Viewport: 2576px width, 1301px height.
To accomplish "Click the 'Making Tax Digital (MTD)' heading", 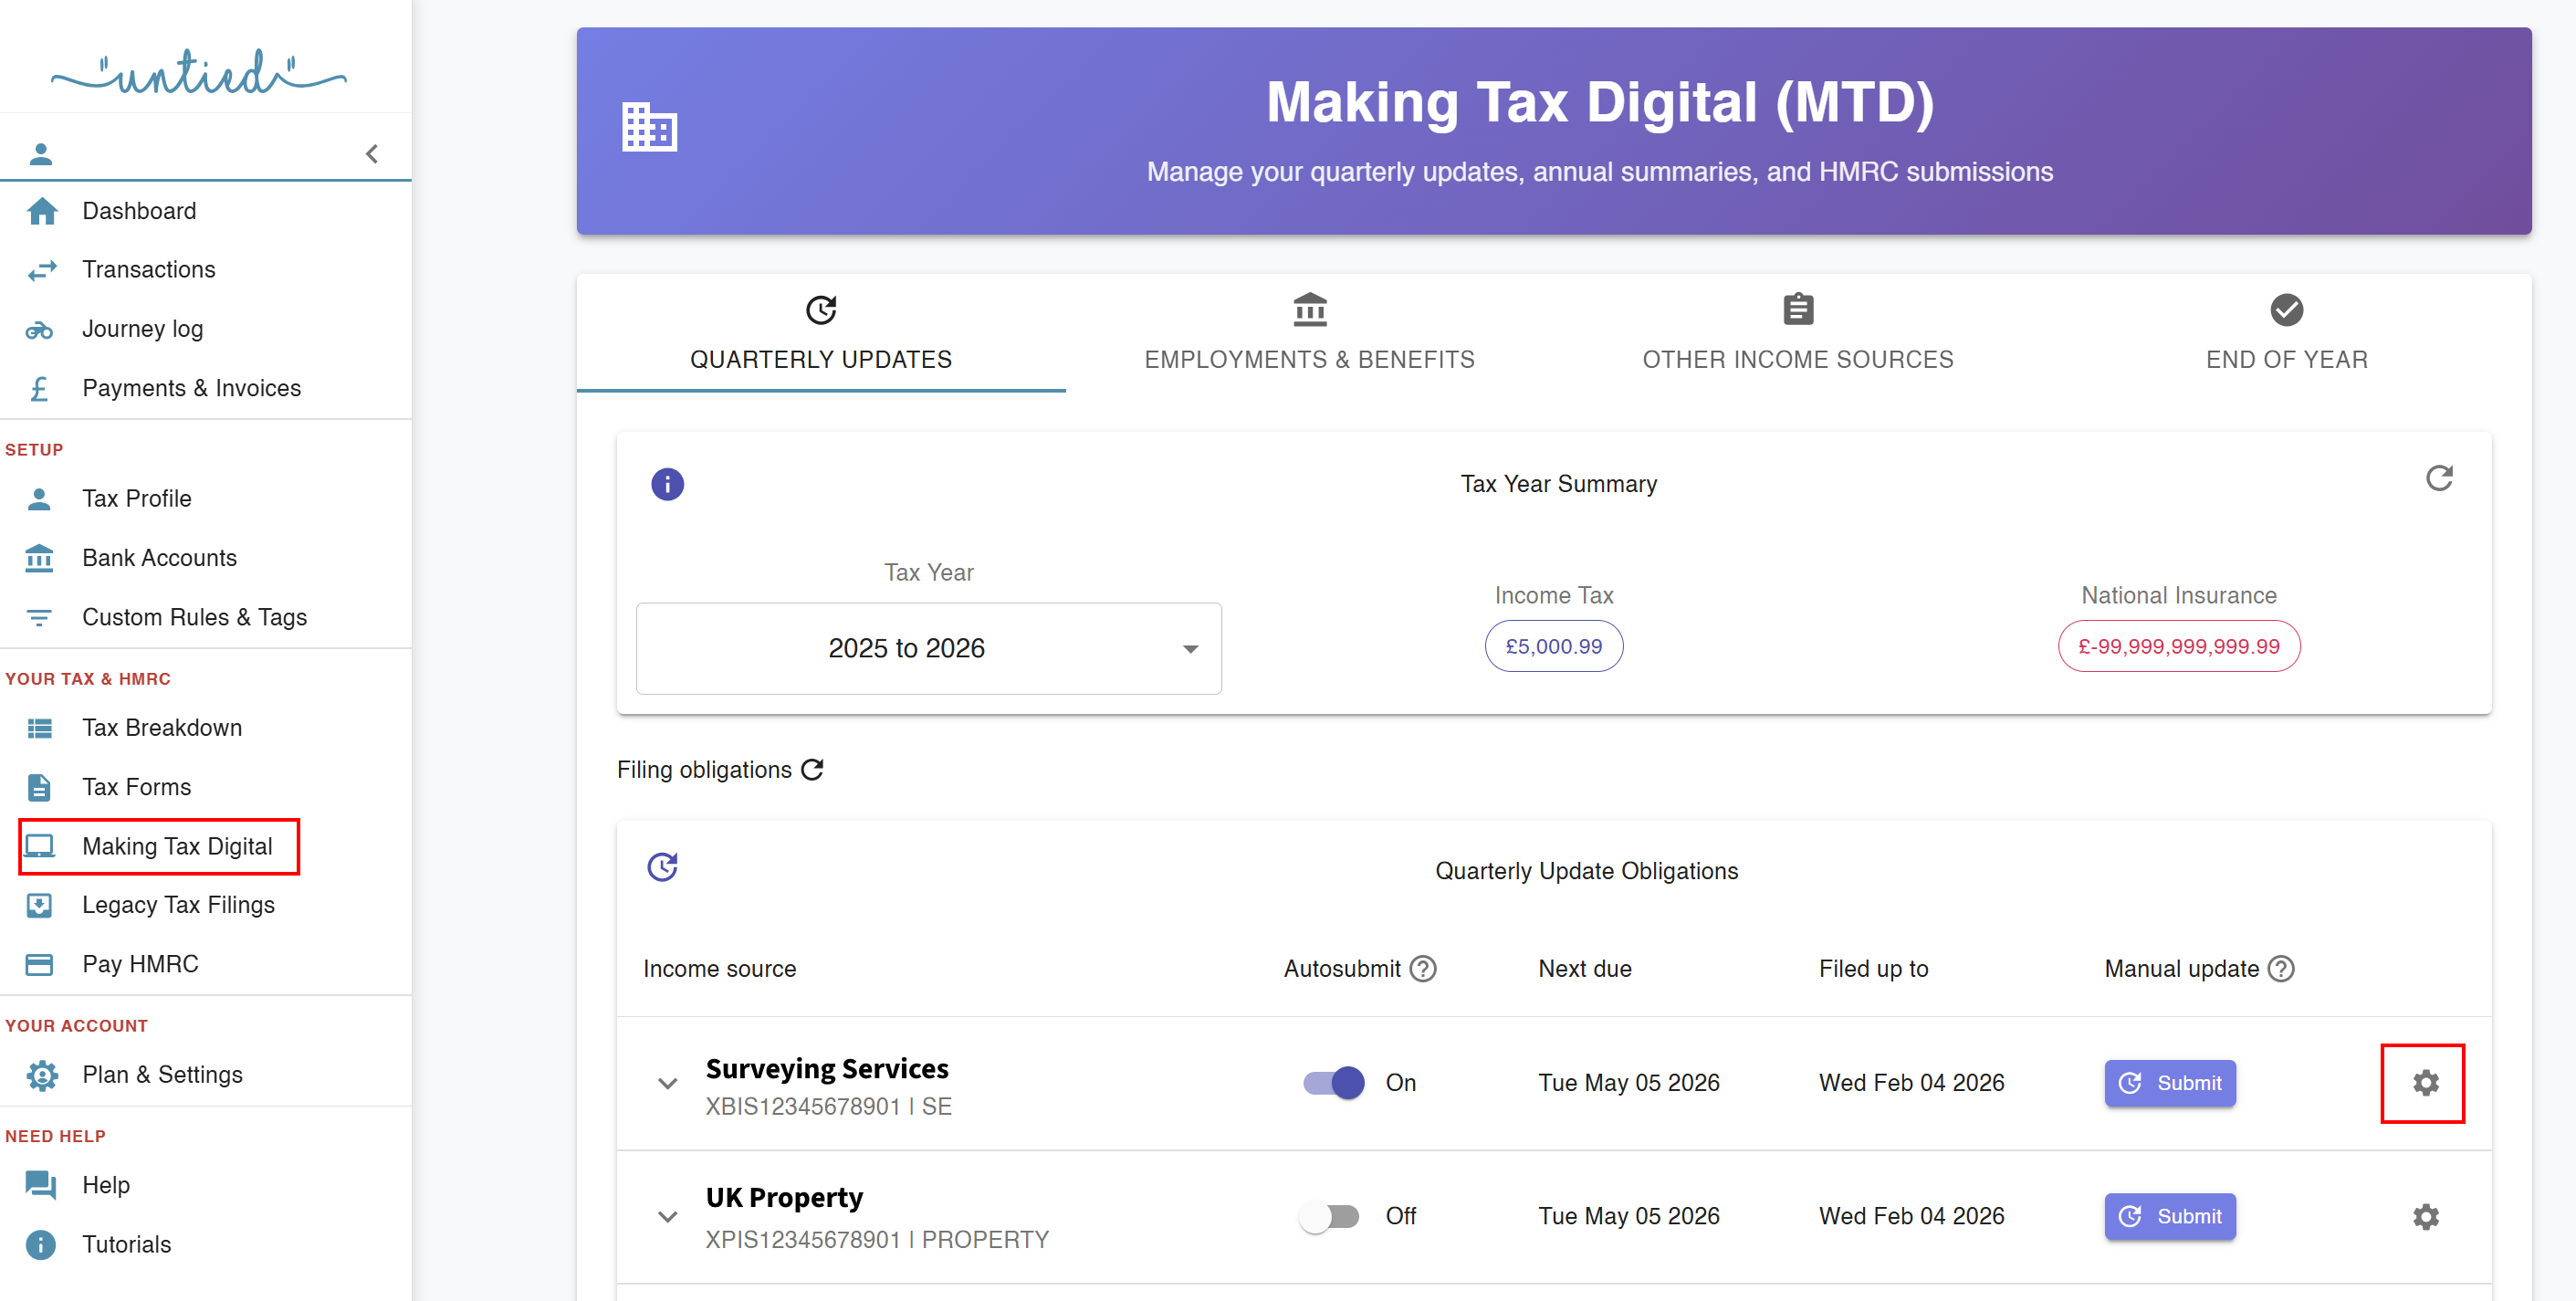I will point(1600,102).
